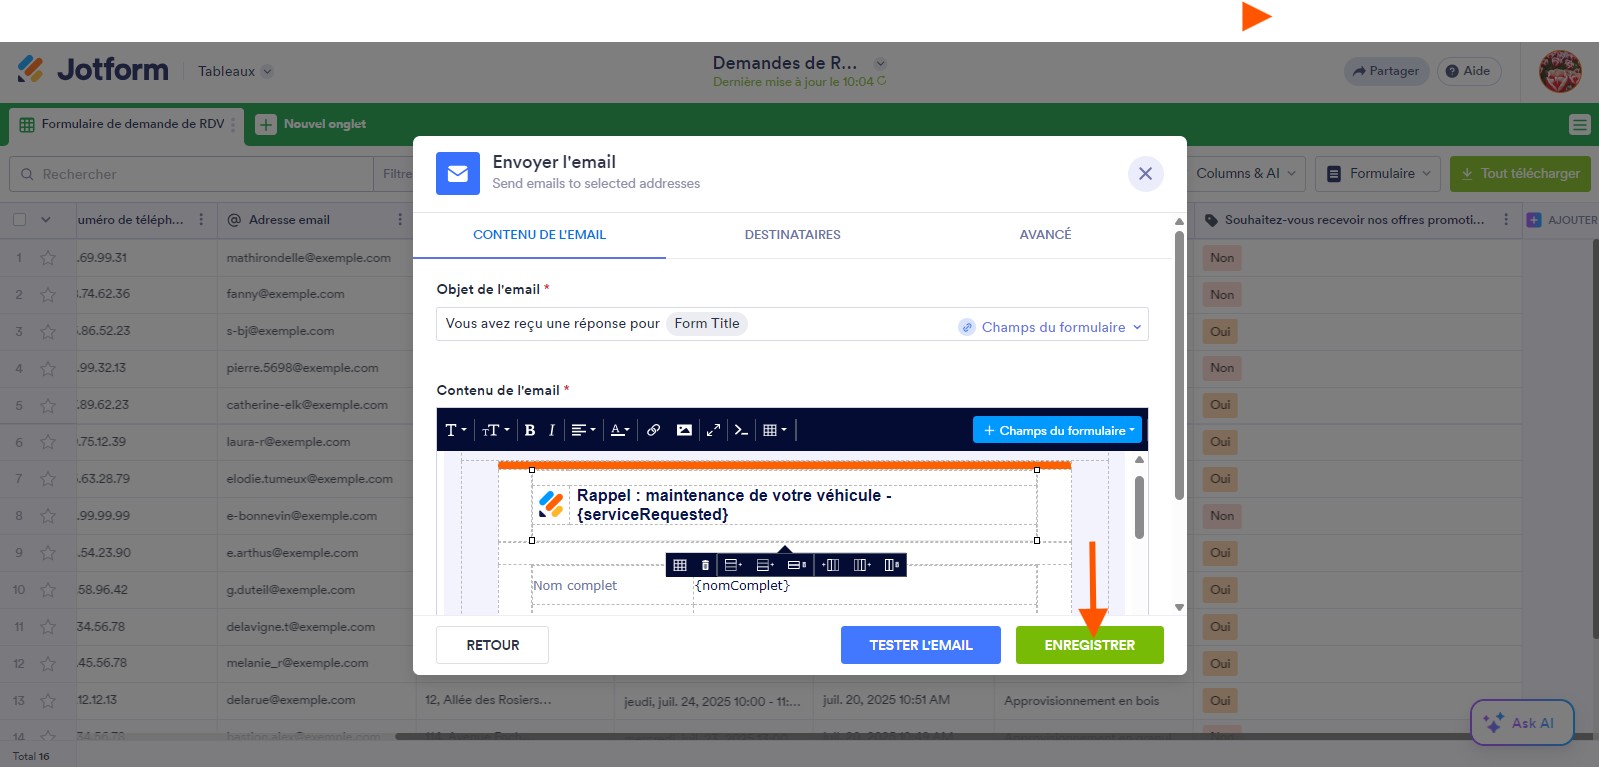The height and width of the screenshot is (767, 1599).
Task: Open table properties in floating table toolbar
Action: click(680, 565)
